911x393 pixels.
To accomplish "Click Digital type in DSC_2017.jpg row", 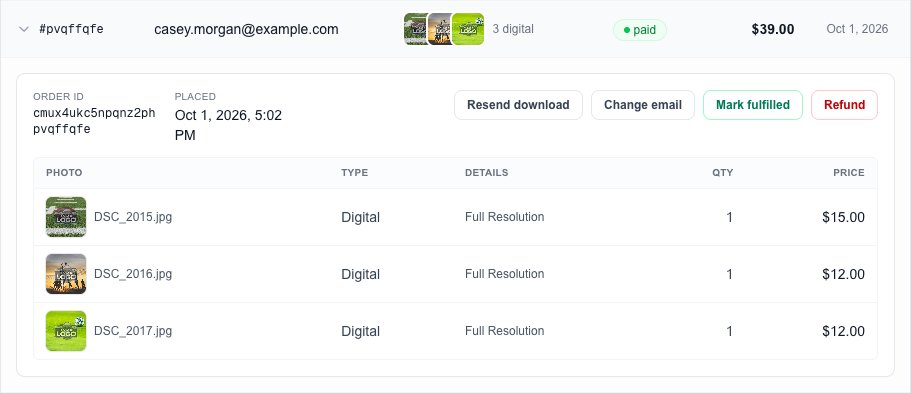I will pyautogui.click(x=360, y=331).
